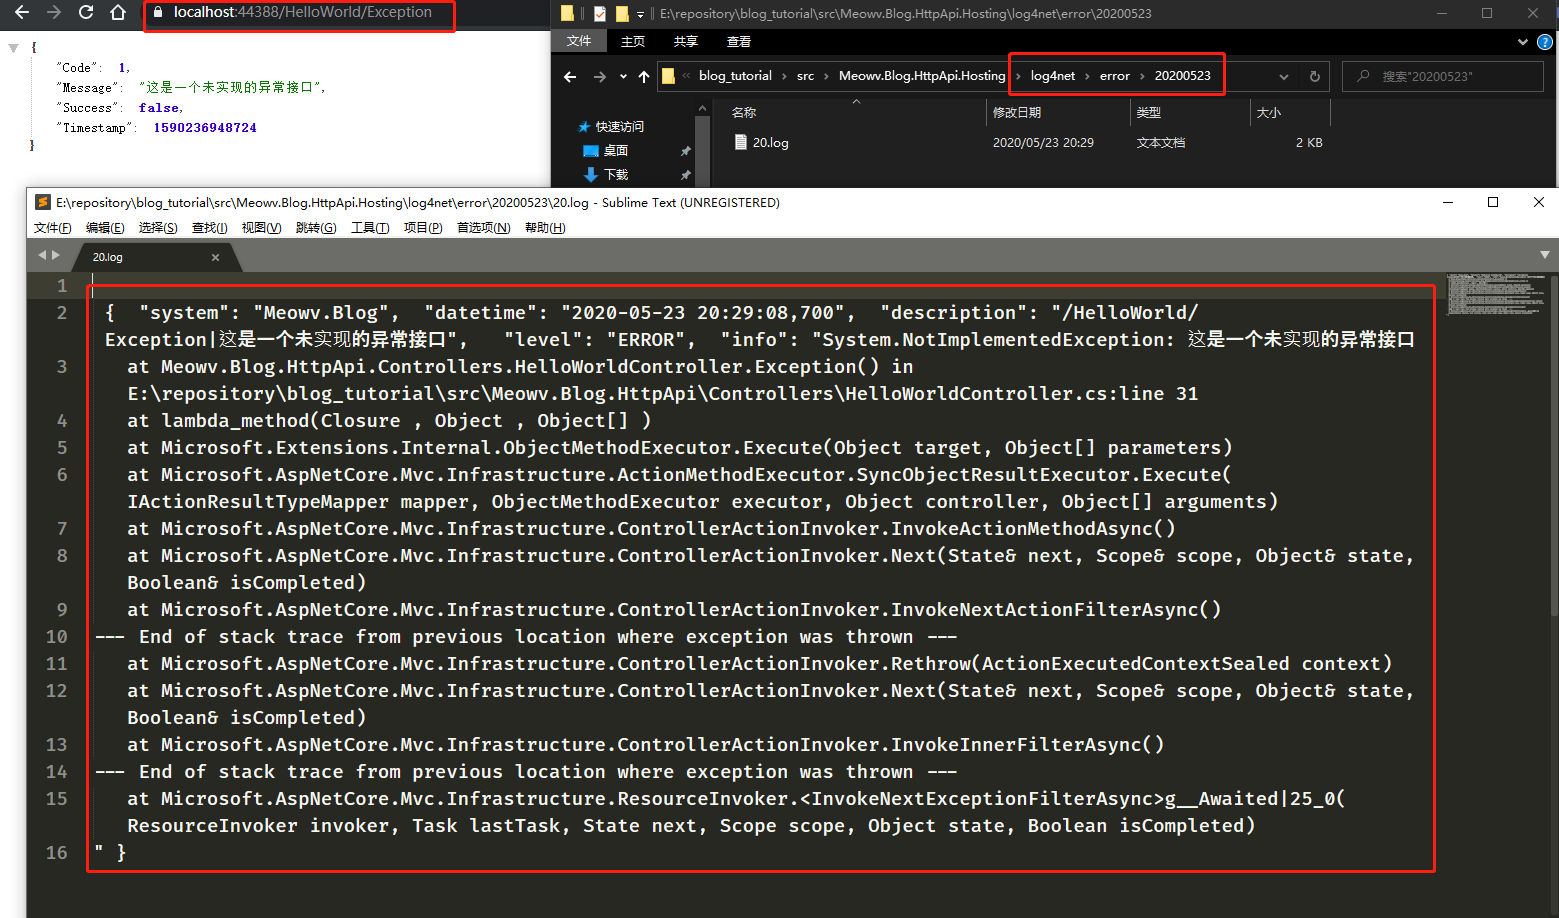Click the Sublime Text app icon in title bar
This screenshot has width=1559, height=918.
tap(43, 202)
